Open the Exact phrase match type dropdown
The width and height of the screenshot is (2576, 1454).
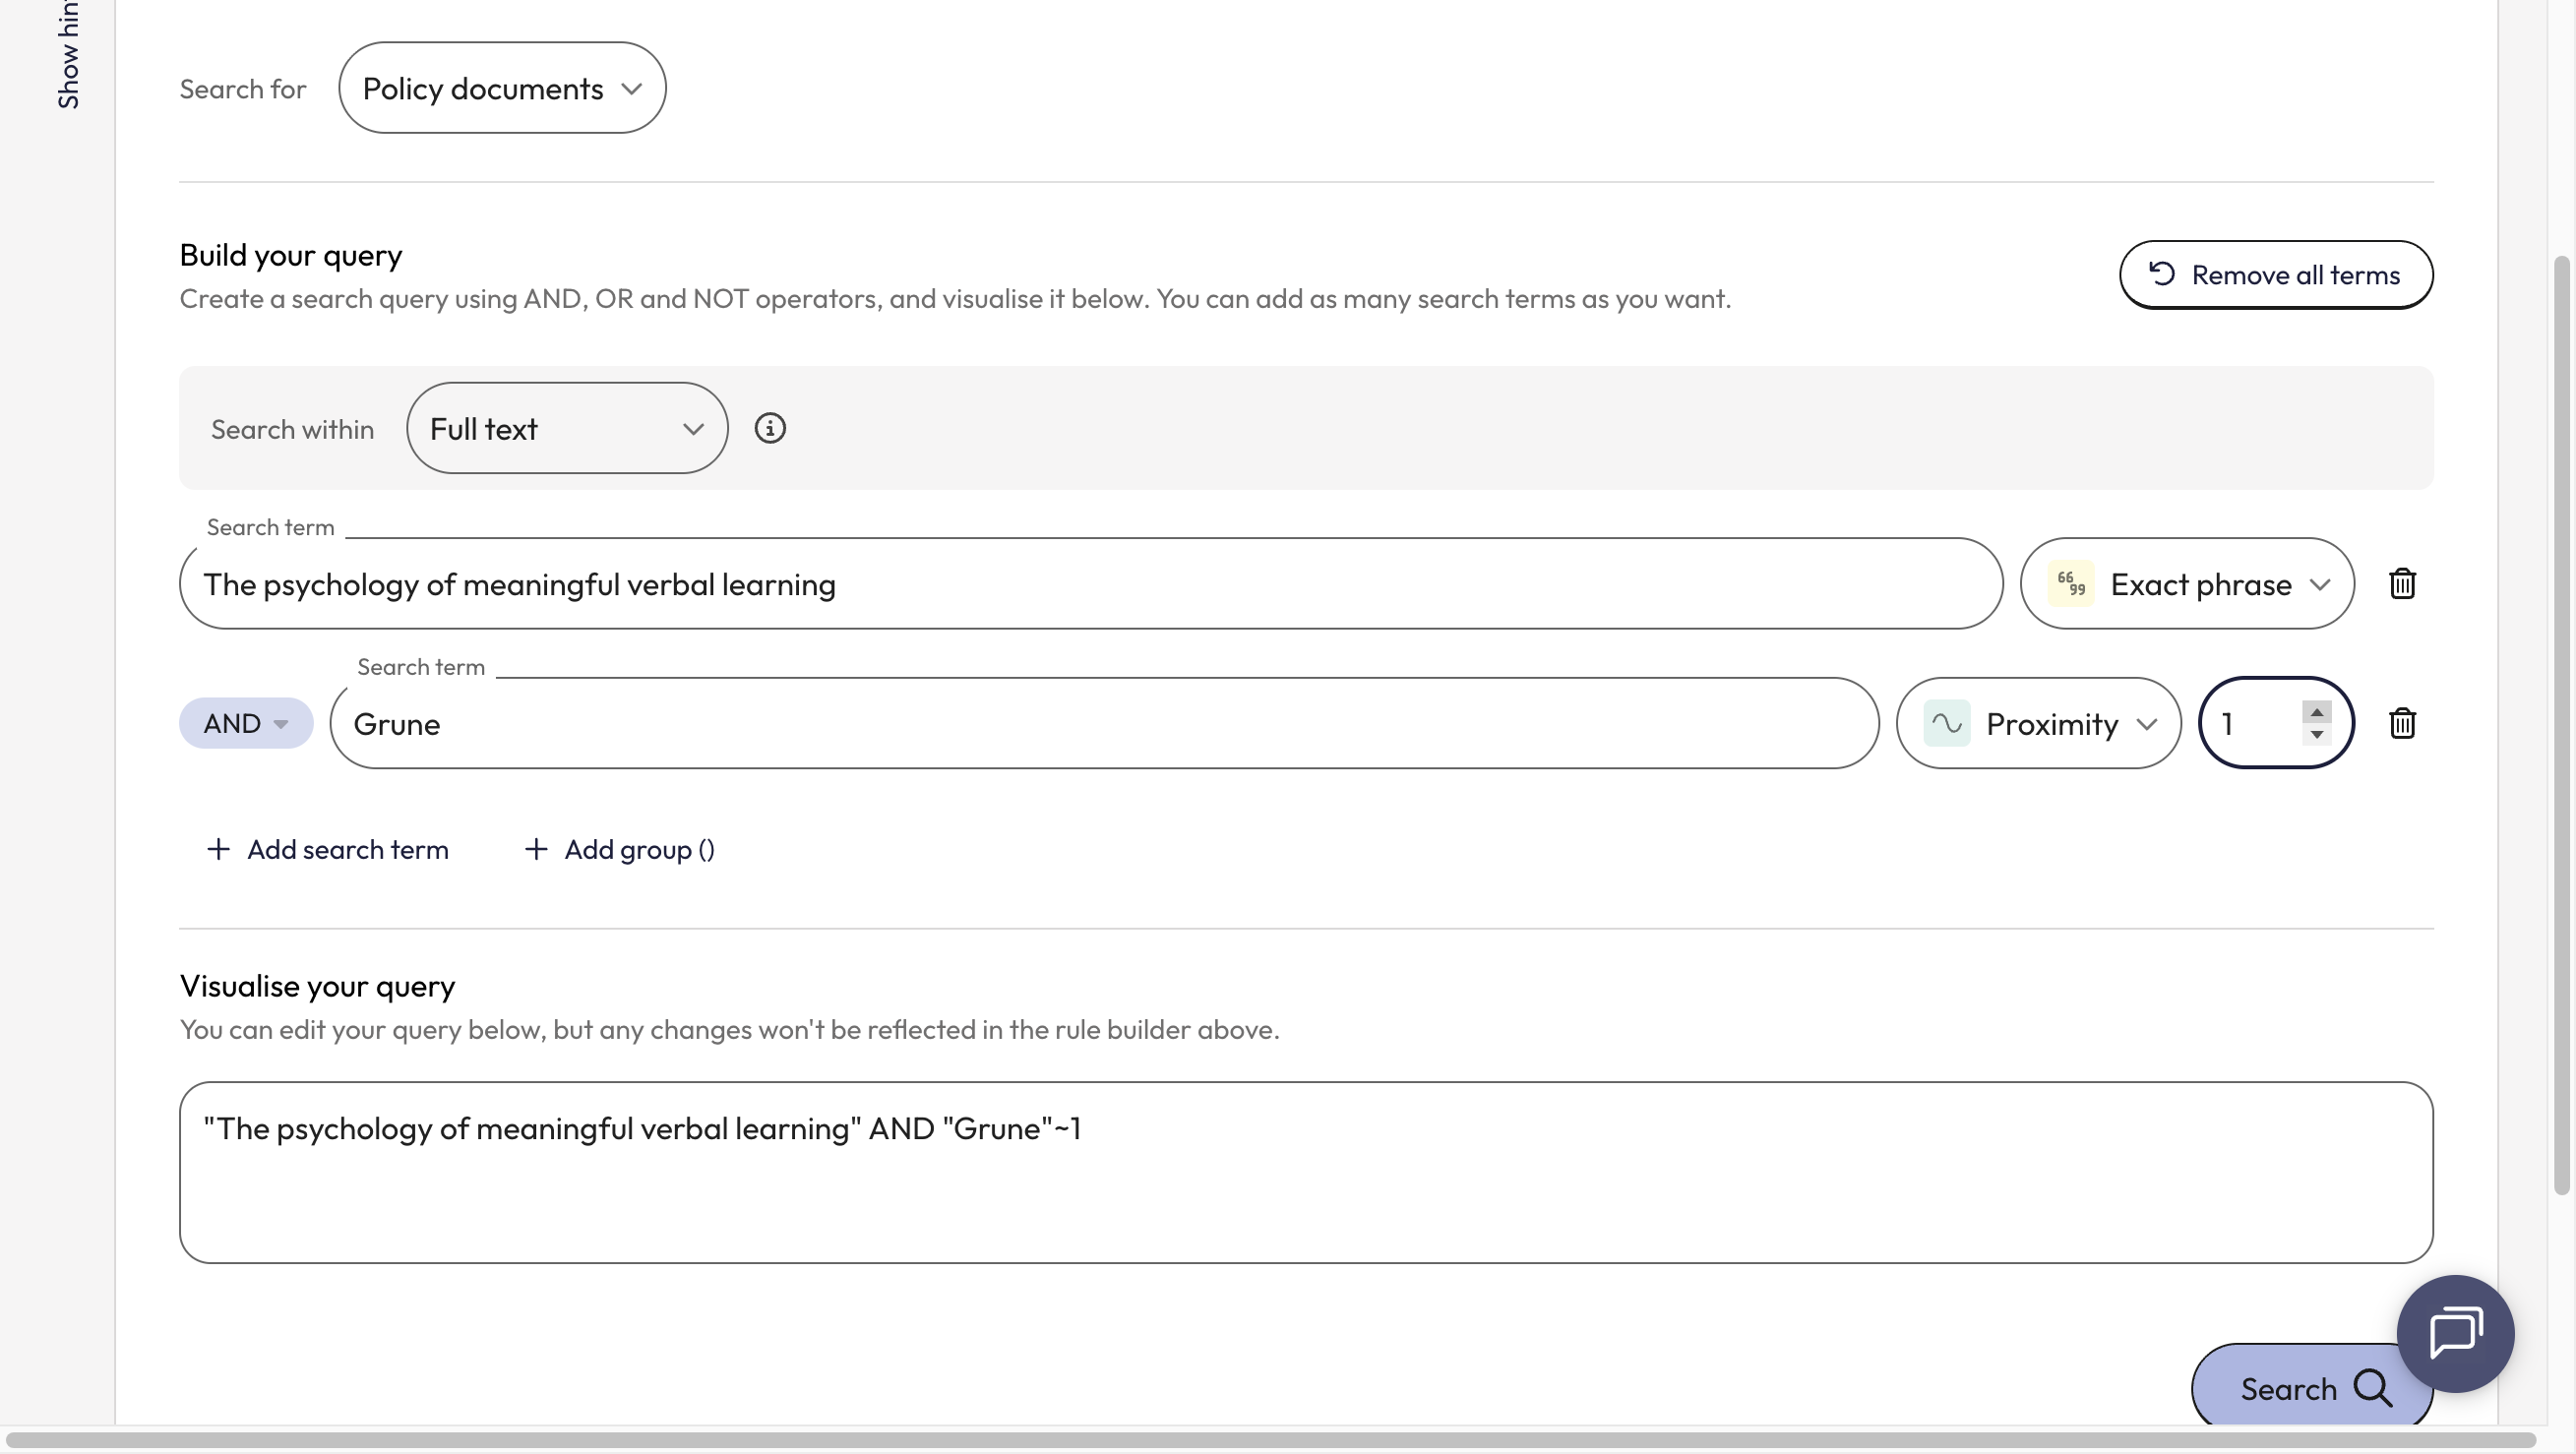(2187, 584)
